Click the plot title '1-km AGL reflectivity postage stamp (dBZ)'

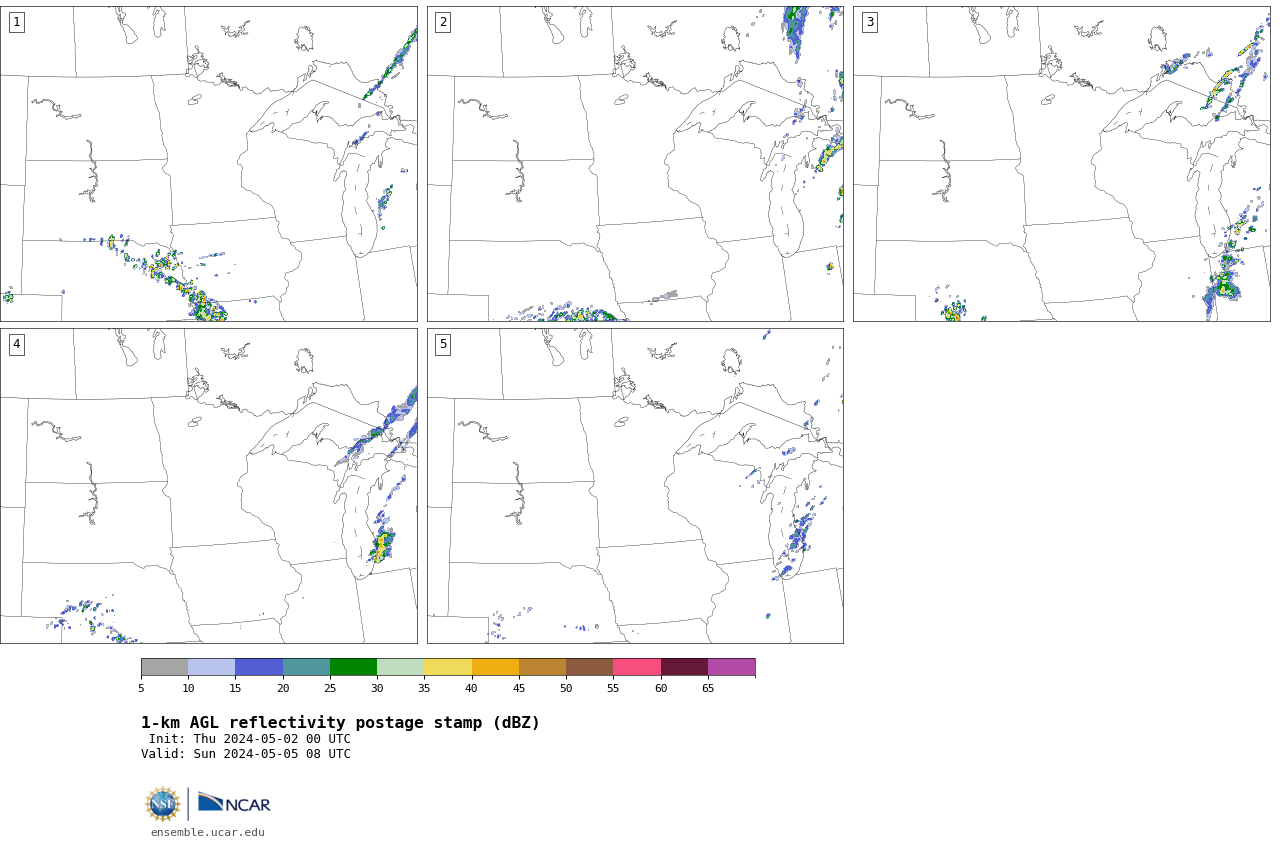click(340, 723)
